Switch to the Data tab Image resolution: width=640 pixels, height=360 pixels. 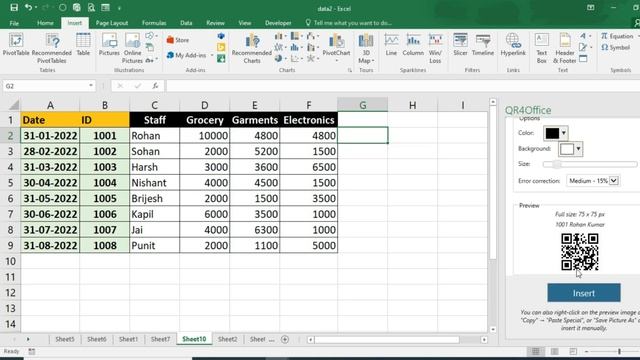point(186,23)
